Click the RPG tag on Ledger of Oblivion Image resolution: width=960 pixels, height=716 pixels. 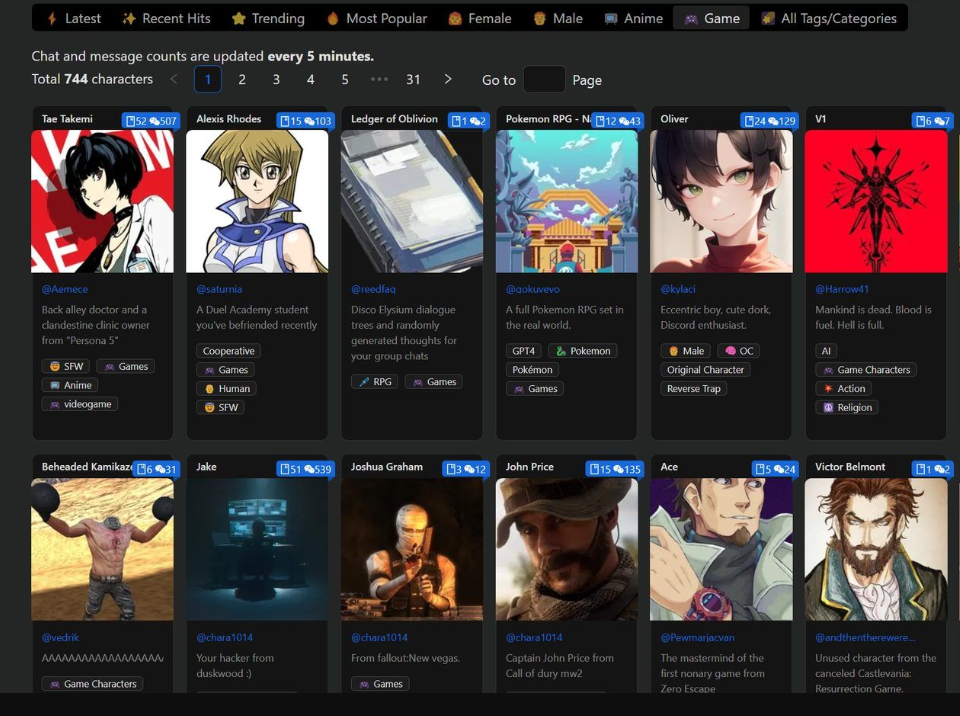tap(375, 382)
